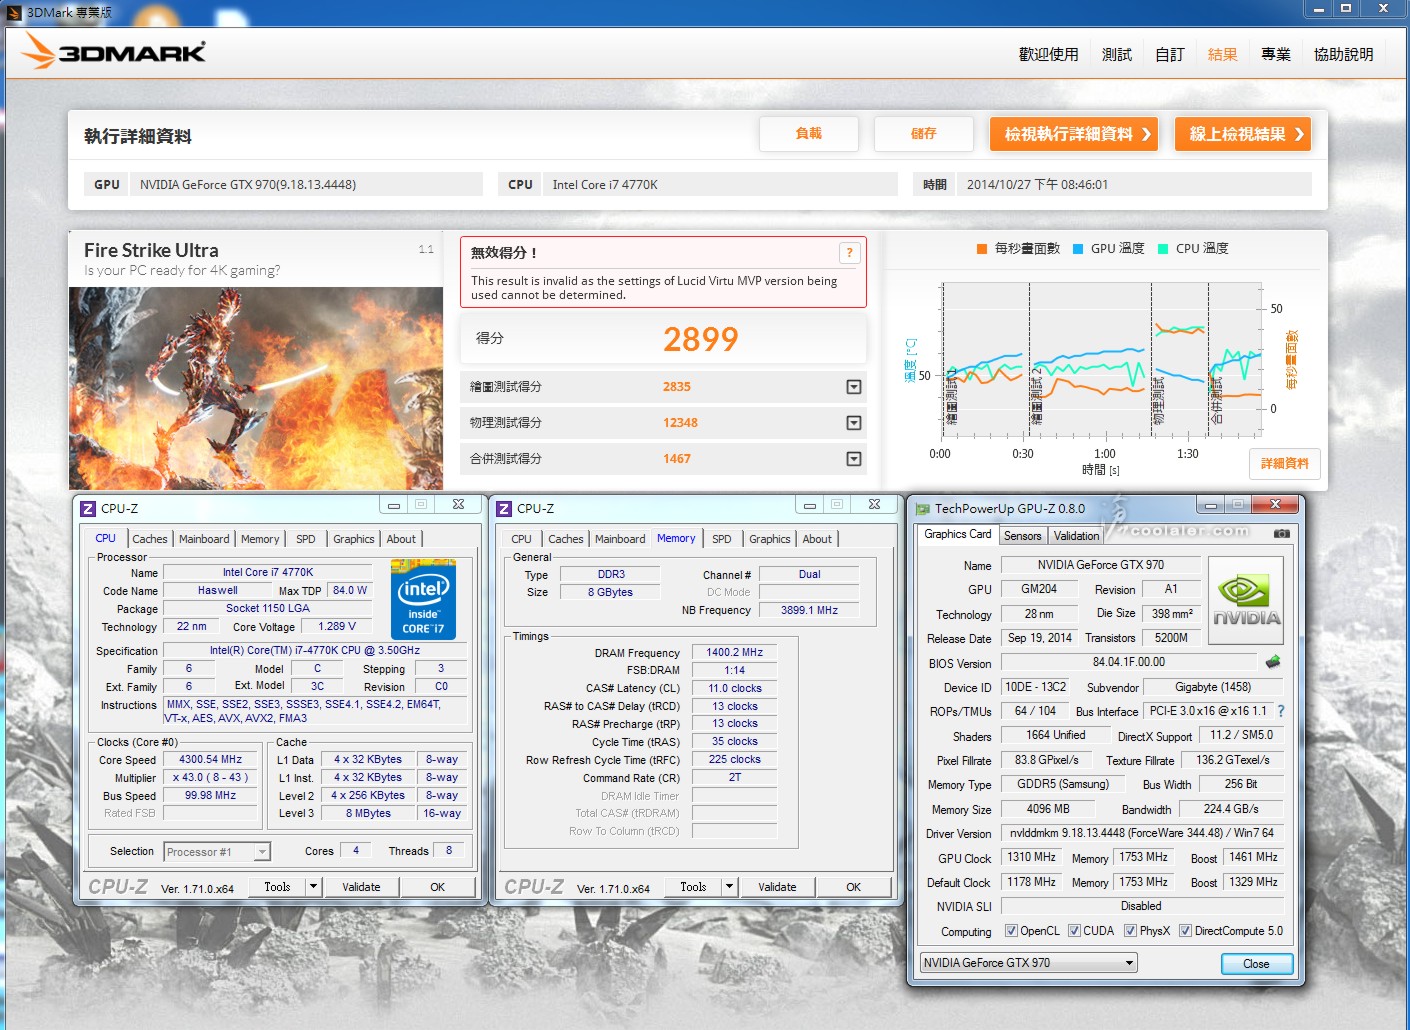Click the Fire Strike Ultra thumbnail image
The height and width of the screenshot is (1030, 1410).
click(256, 388)
